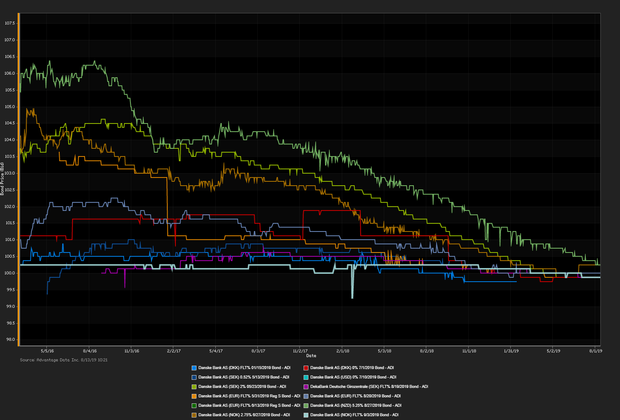The width and height of the screenshot is (620, 420).
Task: Click the 1/31/19 date tick label
Action: (511, 351)
